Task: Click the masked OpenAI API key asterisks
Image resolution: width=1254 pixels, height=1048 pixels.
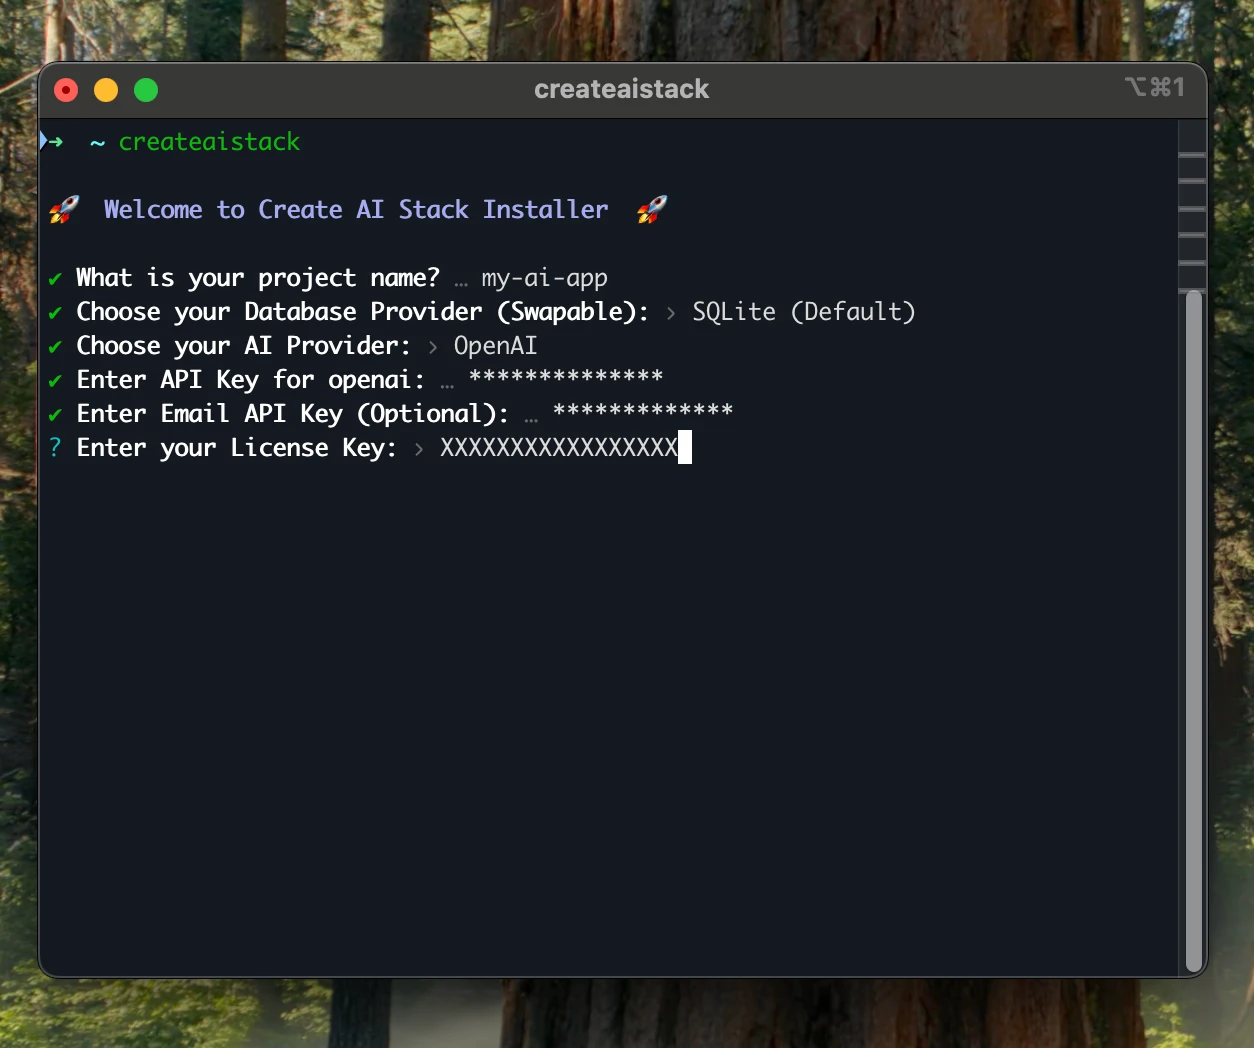Action: coord(565,378)
